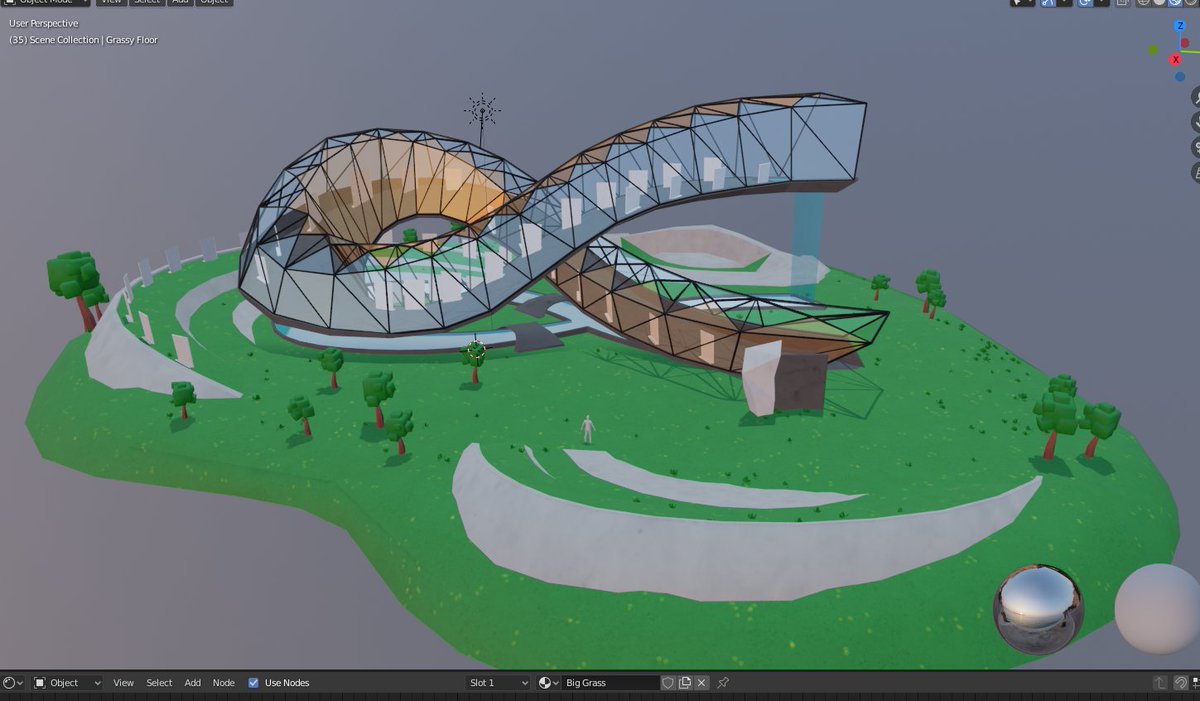
Task: Open the View menu in node editor
Action: click(123, 683)
